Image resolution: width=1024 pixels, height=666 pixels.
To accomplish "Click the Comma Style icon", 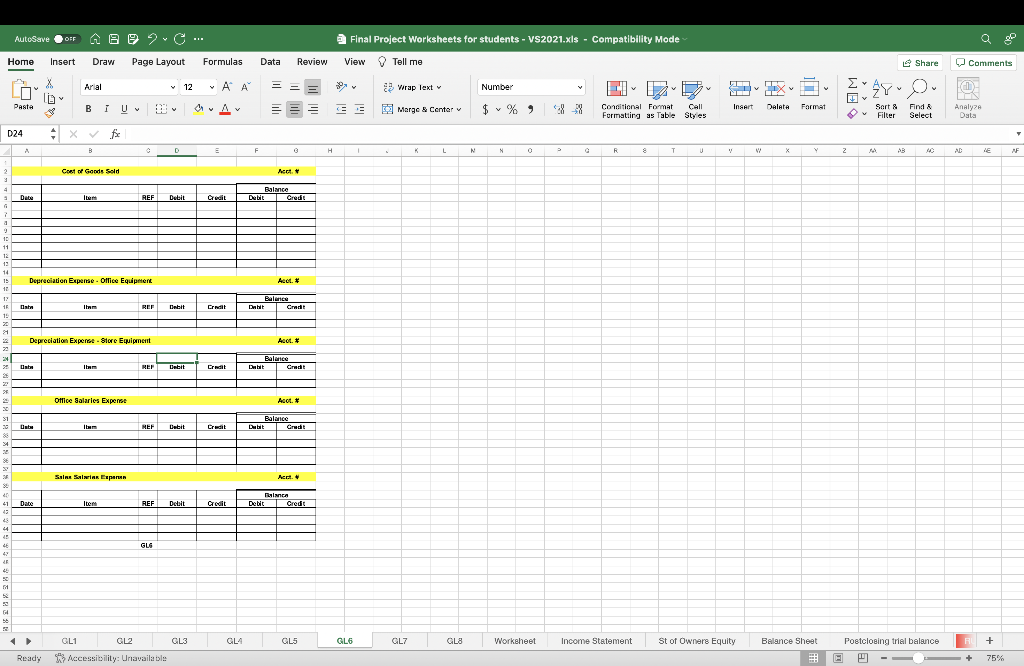I will pos(530,110).
